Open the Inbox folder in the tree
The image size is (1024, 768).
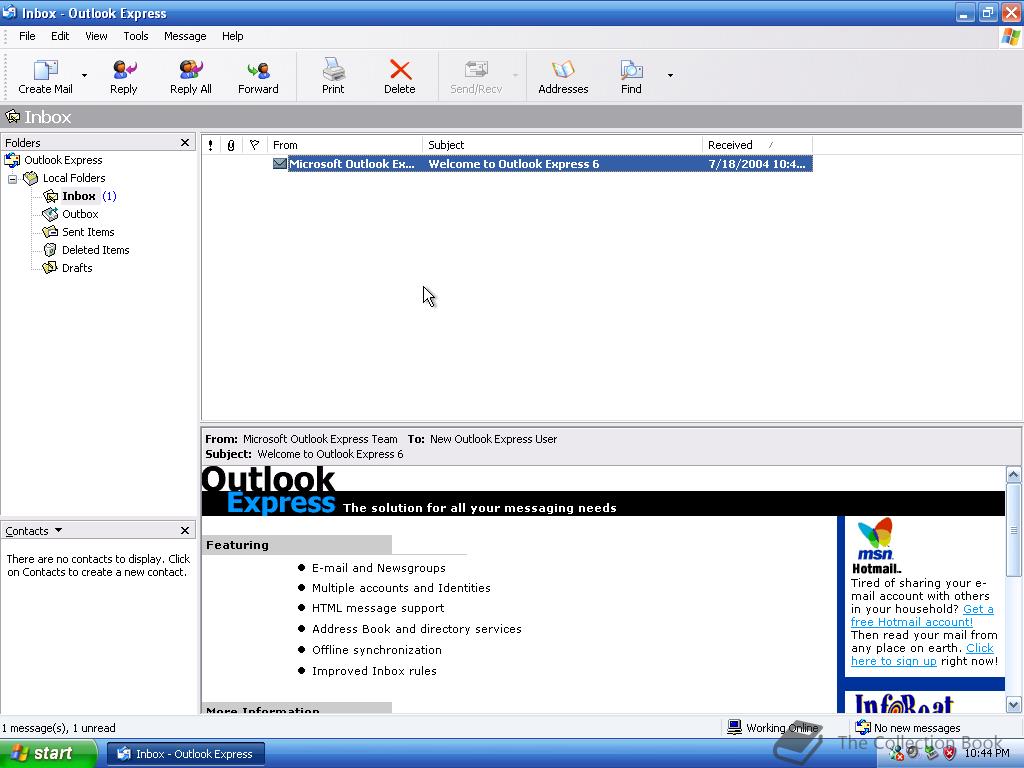(x=78, y=196)
